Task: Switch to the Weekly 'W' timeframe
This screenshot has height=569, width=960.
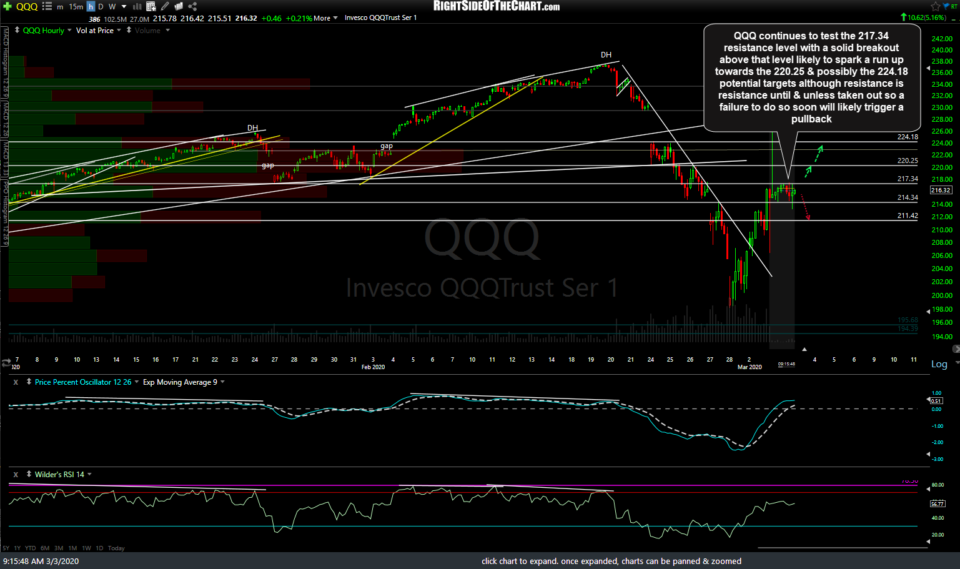Action: [112, 7]
